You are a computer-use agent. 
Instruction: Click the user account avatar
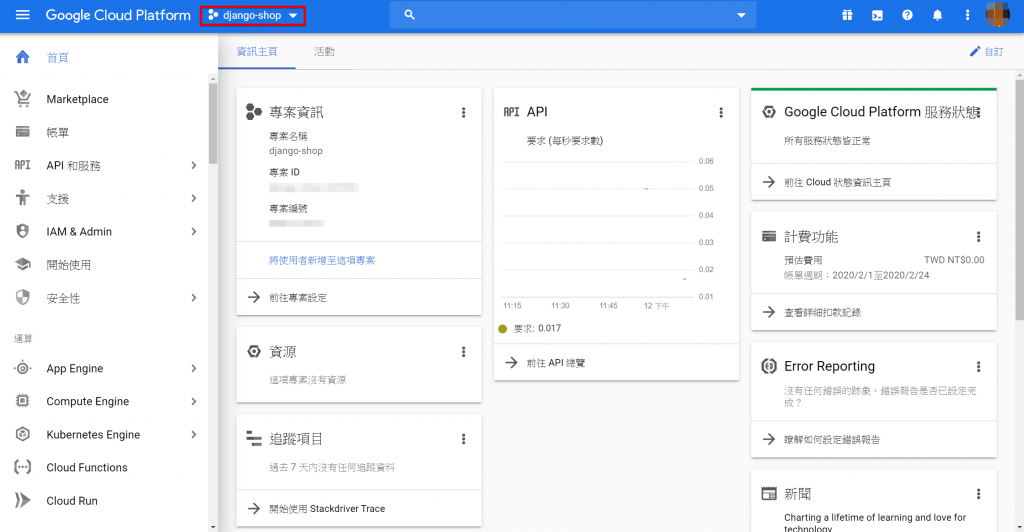click(997, 15)
